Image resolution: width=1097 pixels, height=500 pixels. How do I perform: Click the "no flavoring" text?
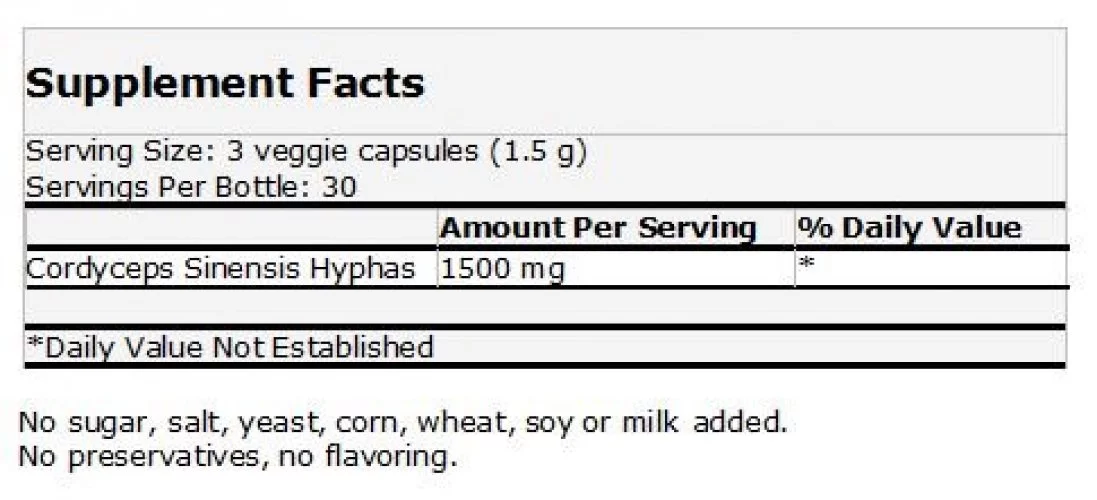click(367, 459)
